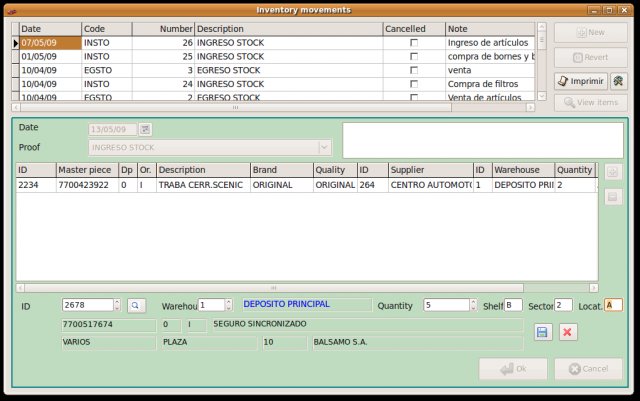This screenshot has width=640, height=401.
Task: Click the Date input field 13/05/09
Action: pyautogui.click(x=113, y=129)
